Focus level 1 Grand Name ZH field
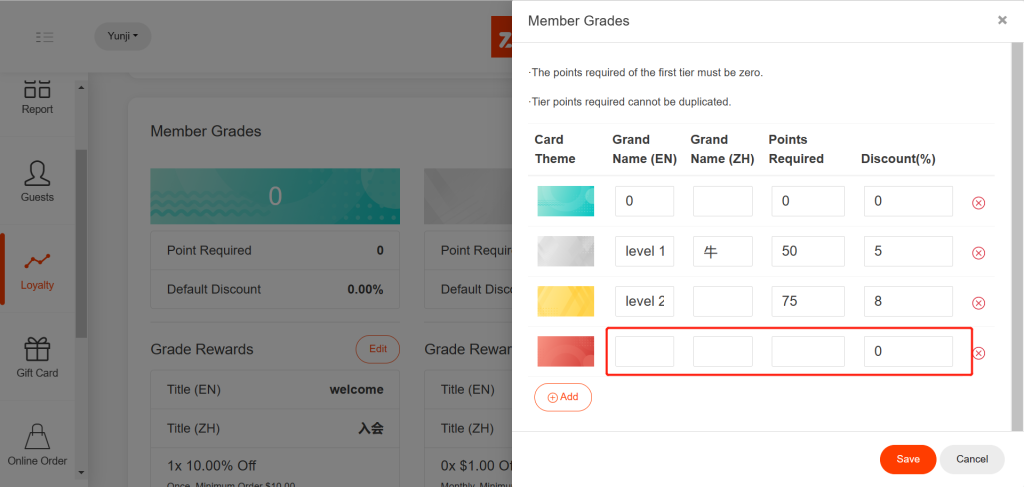The width and height of the screenshot is (1024, 487). (x=722, y=251)
